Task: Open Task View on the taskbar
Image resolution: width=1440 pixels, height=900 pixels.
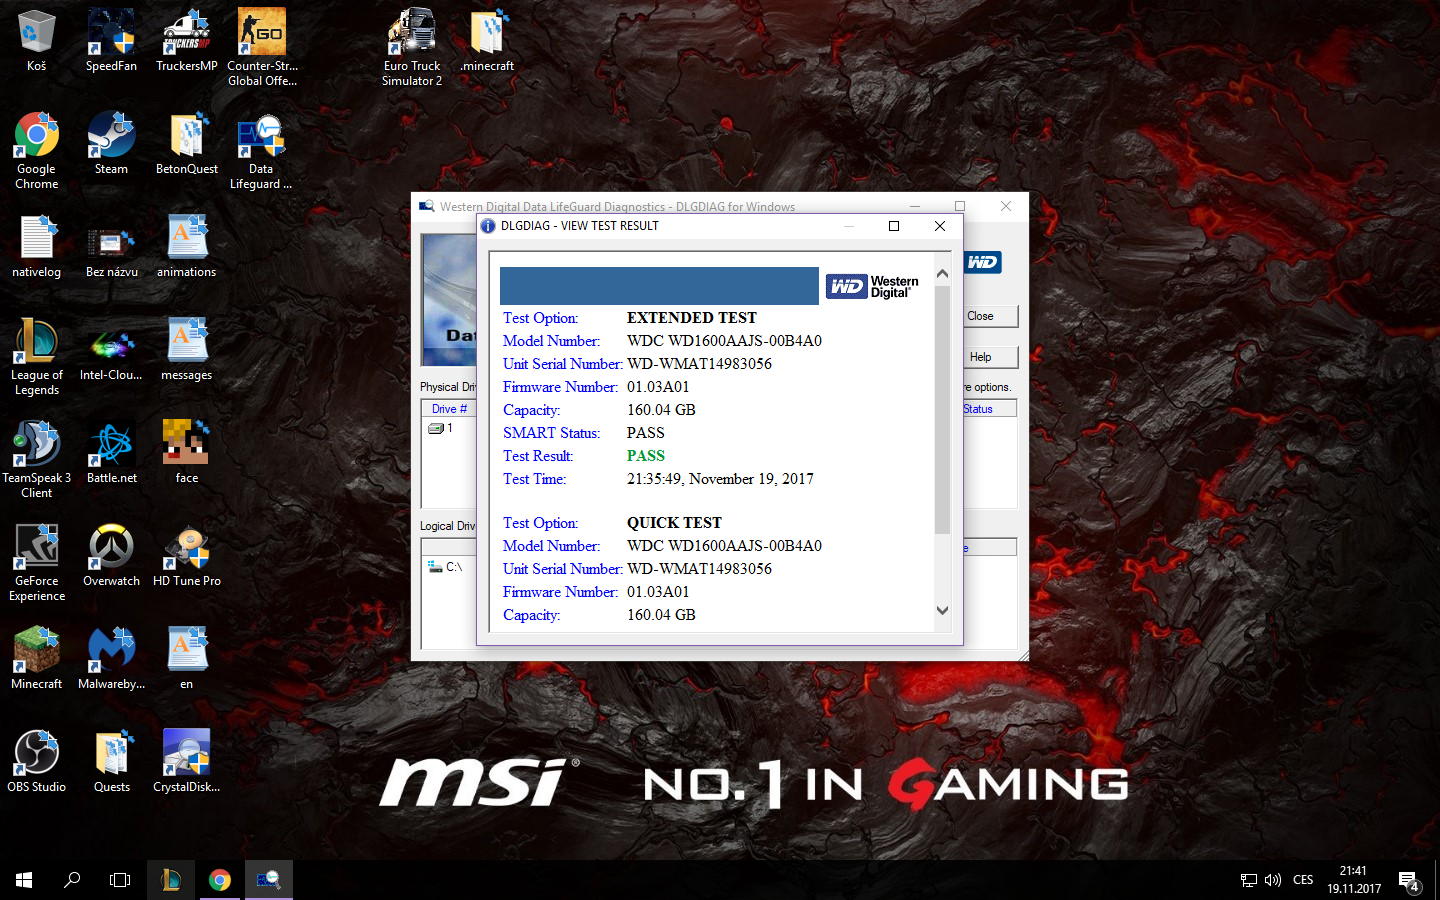Action: (120, 880)
